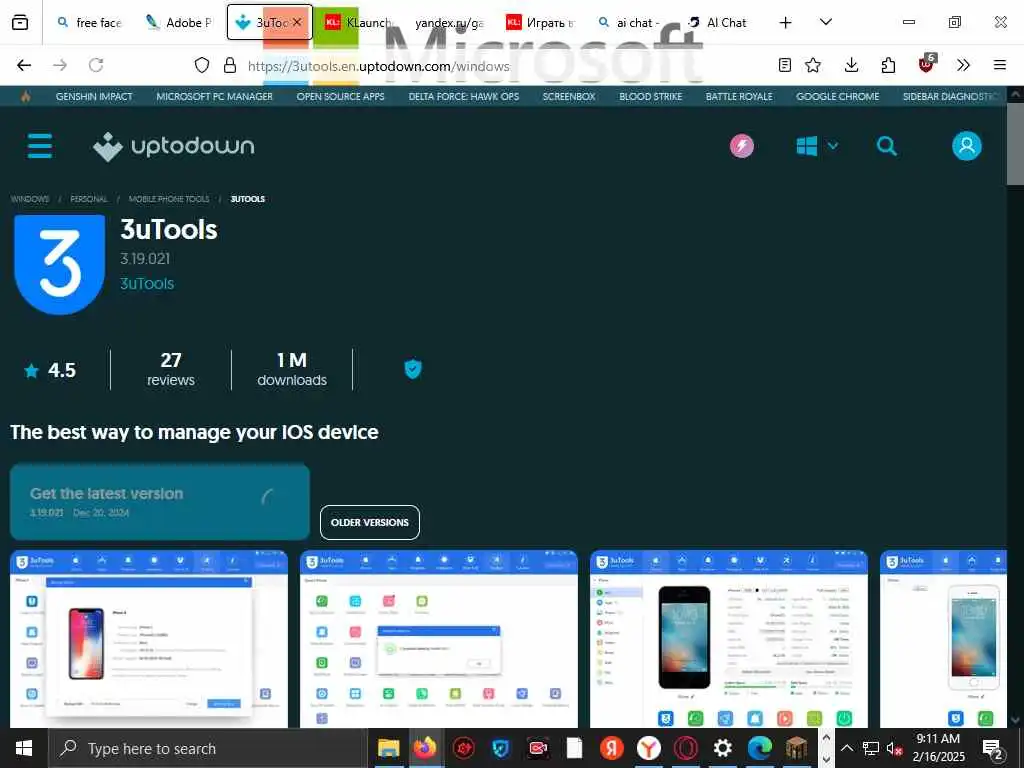Open first screenshot with iPhone X dialog
1024x768 pixels.
point(149,639)
